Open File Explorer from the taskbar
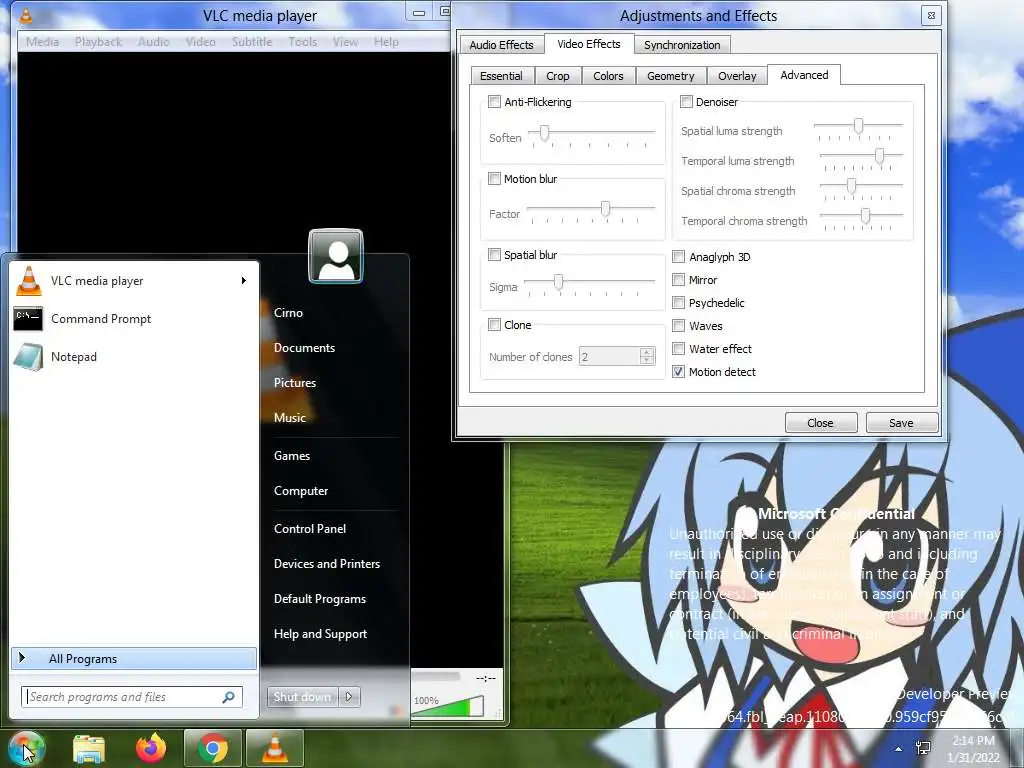Image resolution: width=1024 pixels, height=768 pixels. pos(89,748)
